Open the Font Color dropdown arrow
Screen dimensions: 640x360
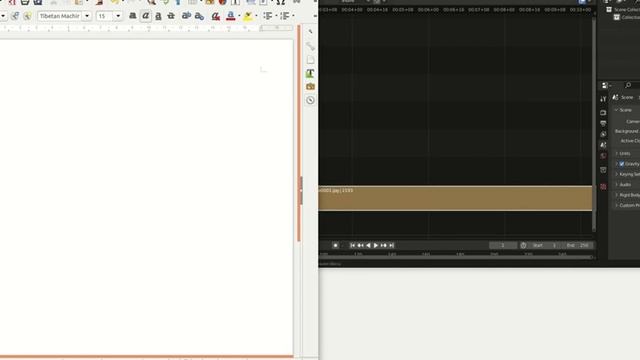[x=239, y=16]
